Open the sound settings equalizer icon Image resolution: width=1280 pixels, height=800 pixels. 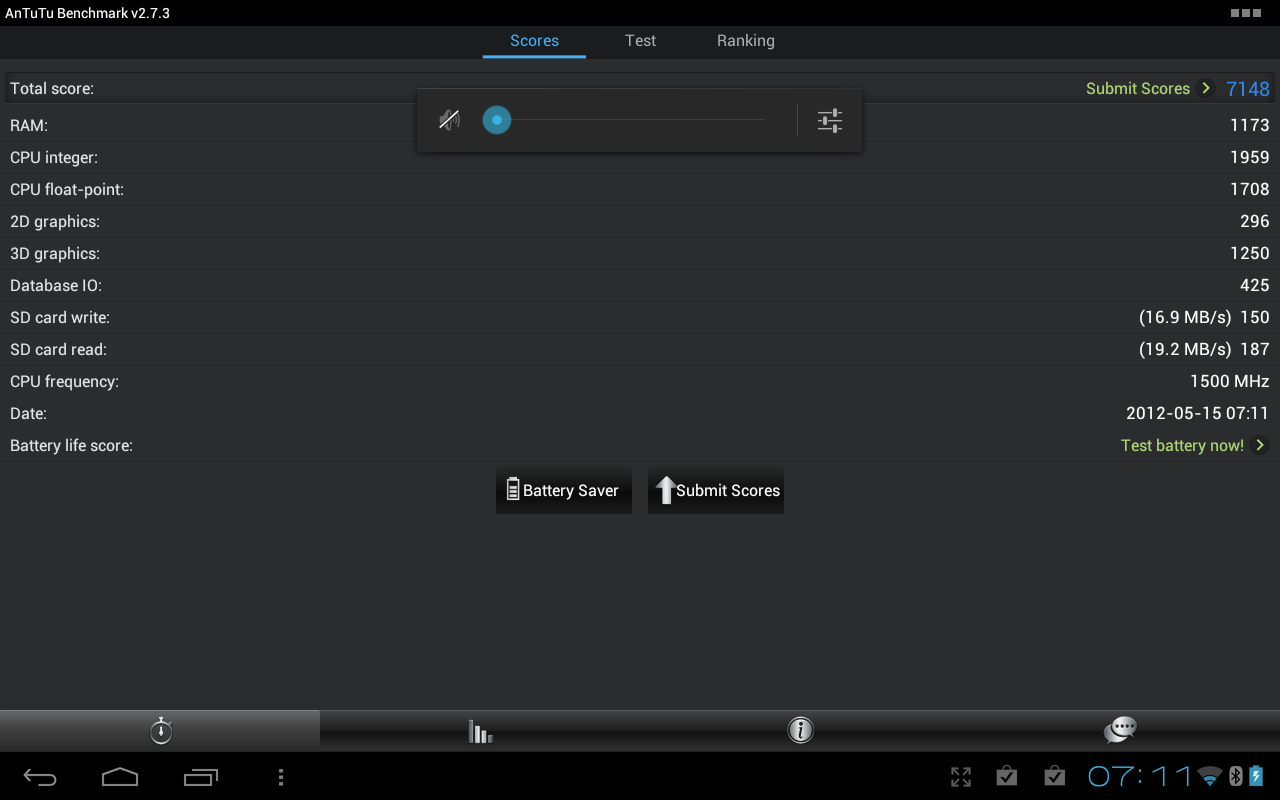[x=830, y=121]
